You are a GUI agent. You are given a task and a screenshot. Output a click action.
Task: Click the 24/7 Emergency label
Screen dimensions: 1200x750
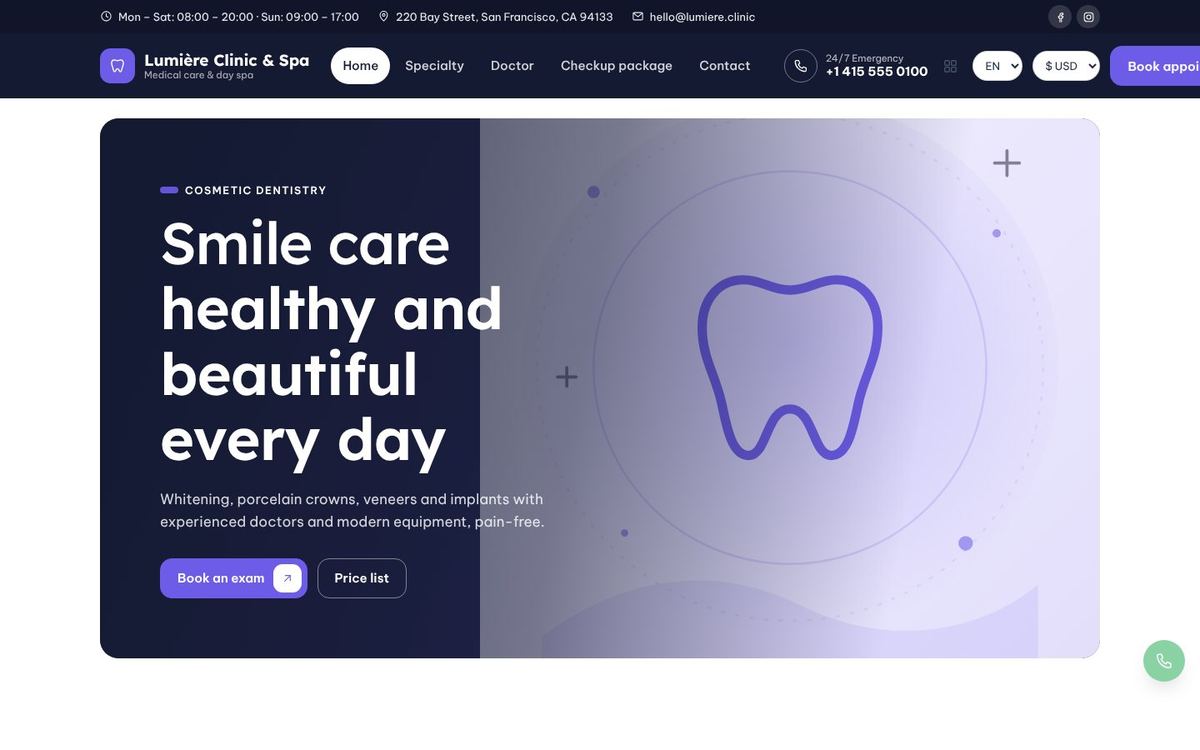(865, 58)
